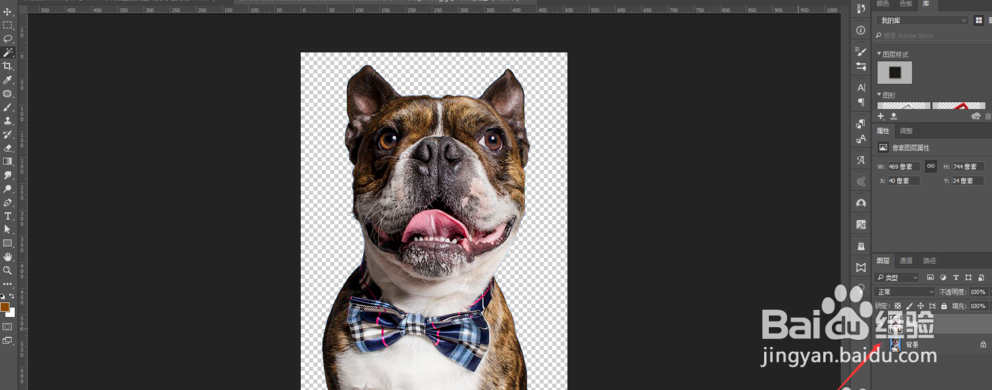
Task: Select the Crop tool
Action: [x=8, y=66]
